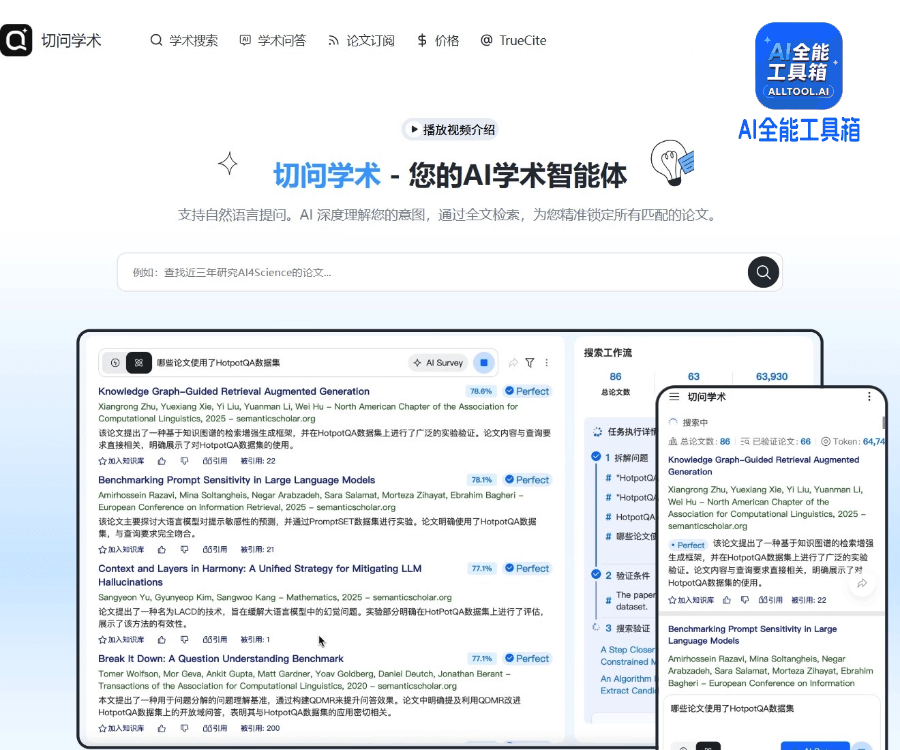Expand step 1 拆解问题 in workflow

coord(626,457)
